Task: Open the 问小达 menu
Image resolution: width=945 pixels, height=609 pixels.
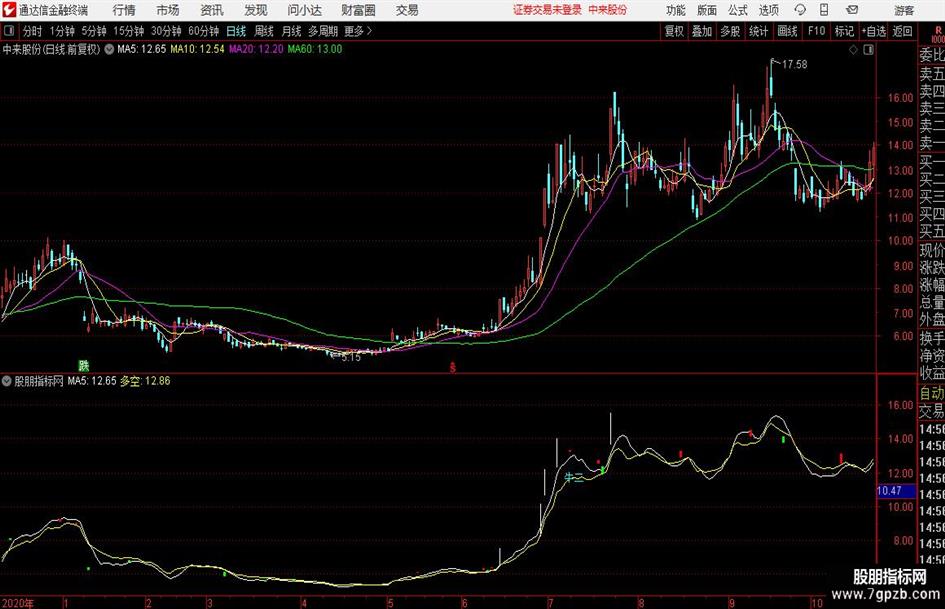Action: (x=304, y=10)
